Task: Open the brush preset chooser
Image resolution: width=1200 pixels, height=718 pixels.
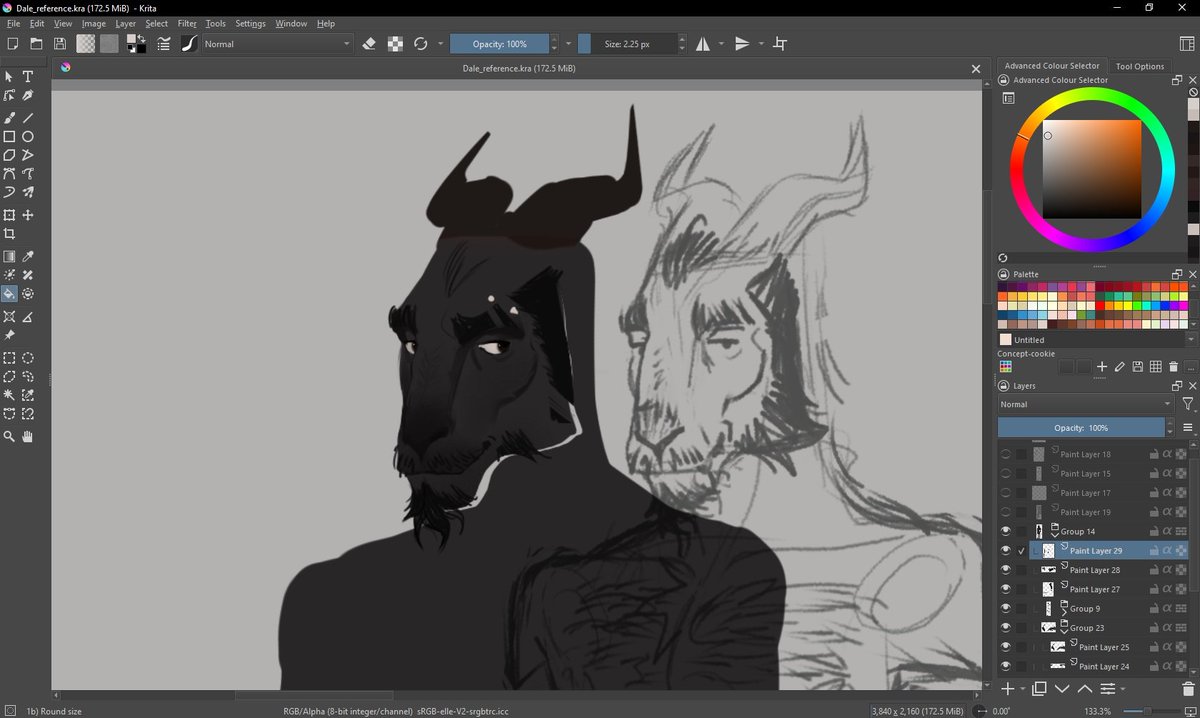Action: (188, 44)
